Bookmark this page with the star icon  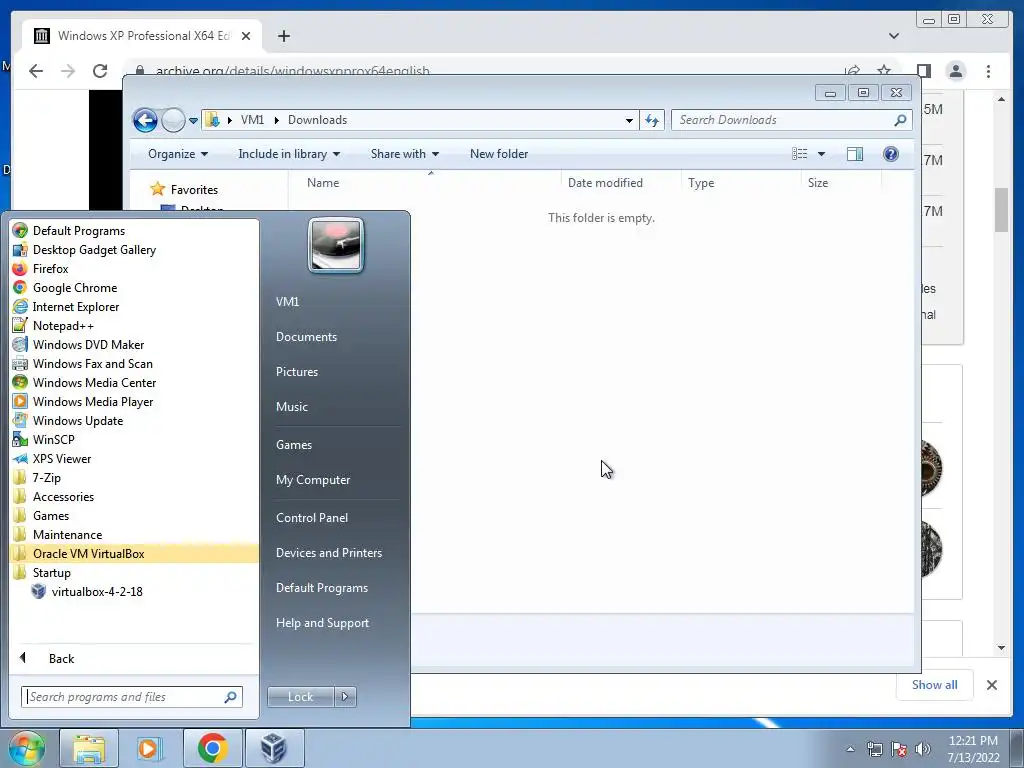pyautogui.click(x=884, y=71)
